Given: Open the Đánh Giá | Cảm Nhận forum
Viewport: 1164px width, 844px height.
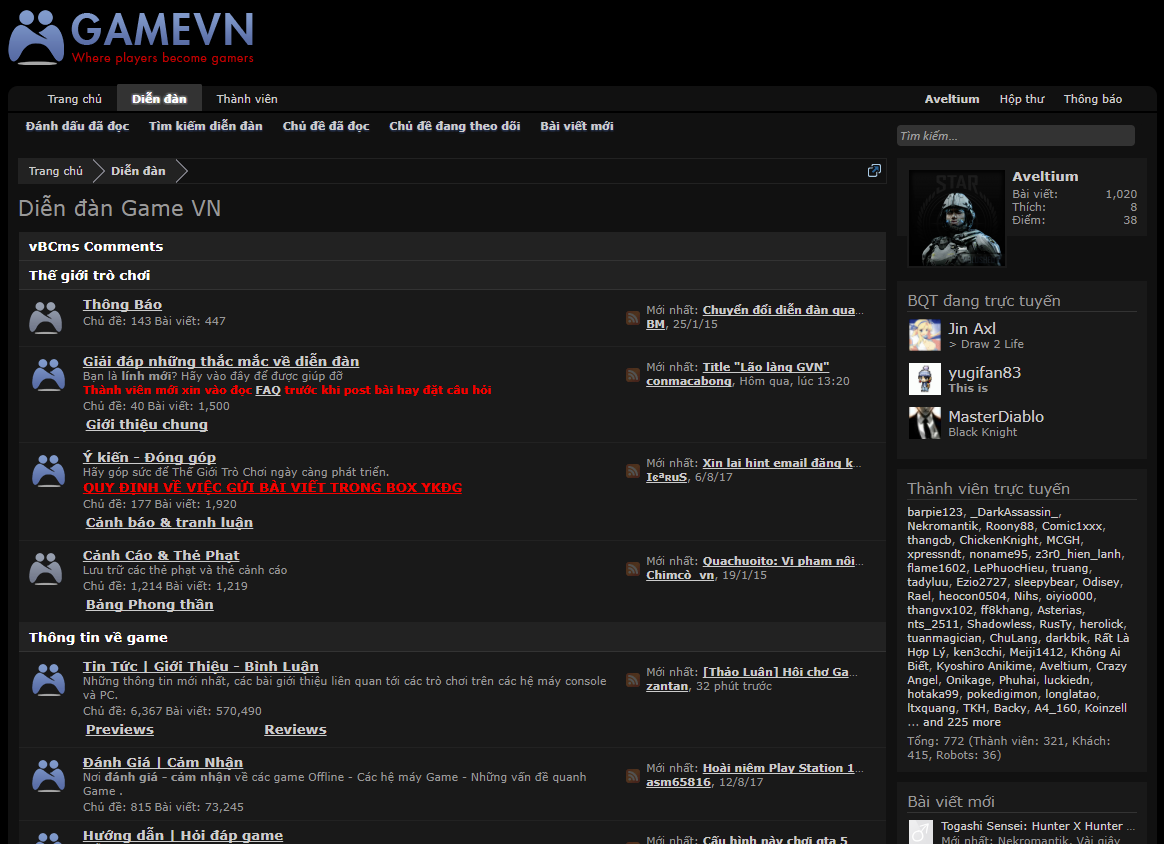Looking at the screenshot, I should click(163, 762).
